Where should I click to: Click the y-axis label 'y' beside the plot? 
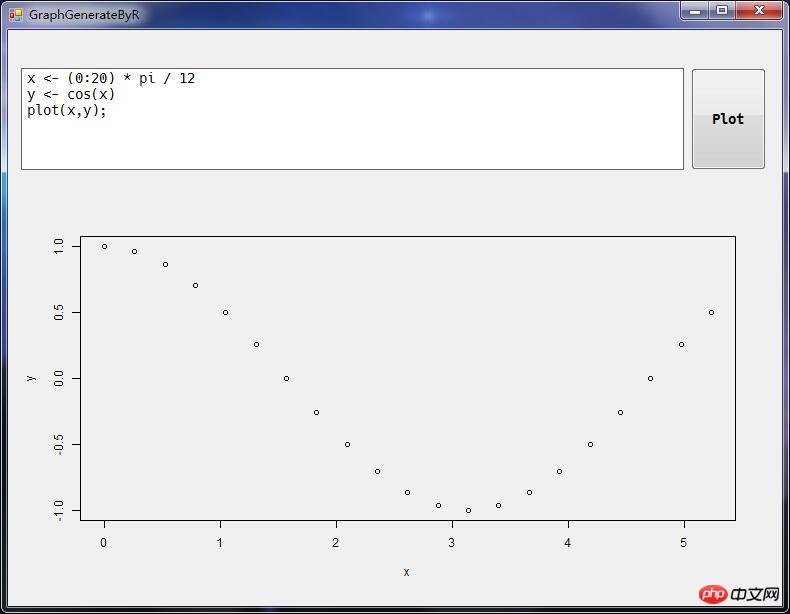pyautogui.click(x=31, y=378)
